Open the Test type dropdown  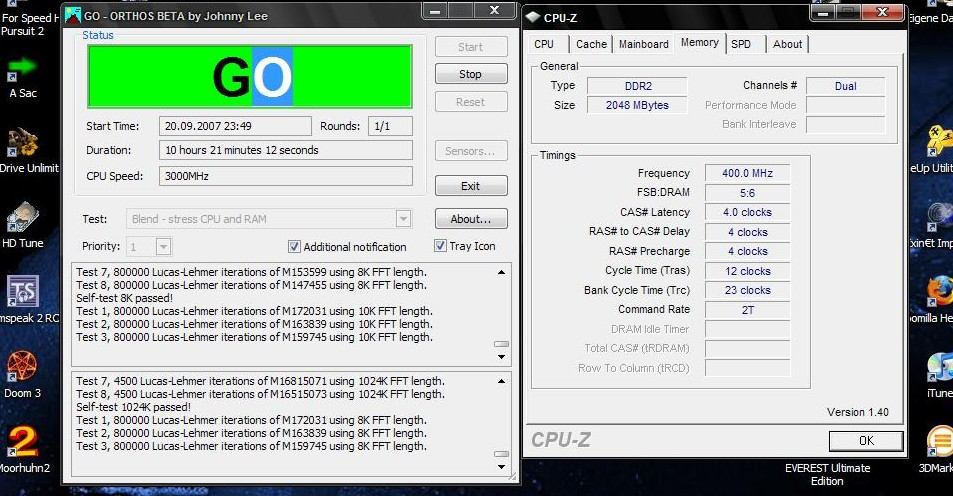pos(403,219)
